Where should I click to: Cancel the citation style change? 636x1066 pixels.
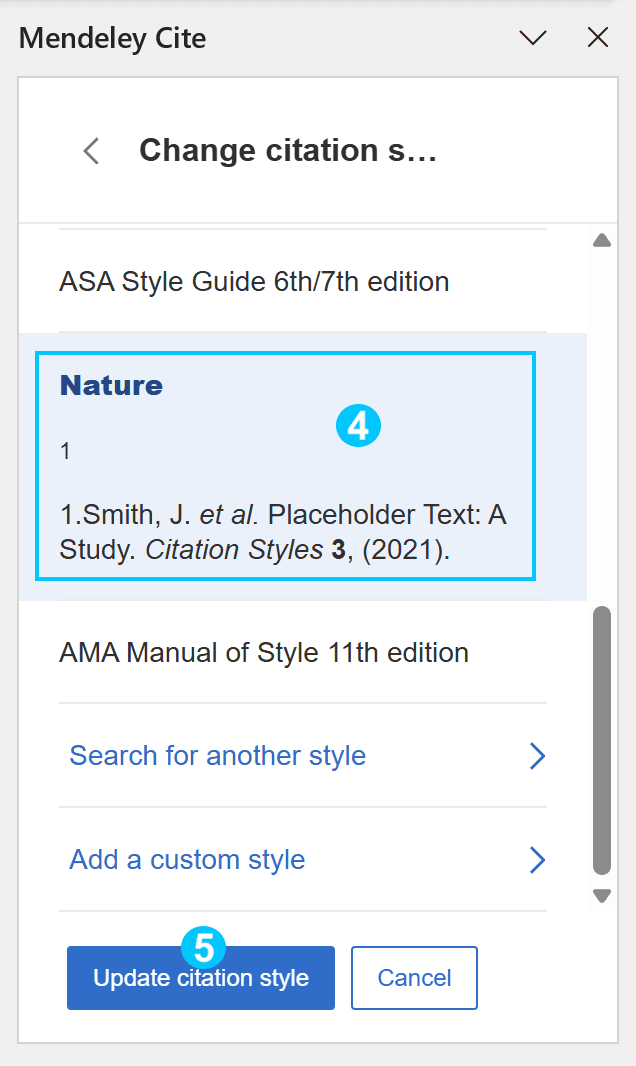(414, 978)
